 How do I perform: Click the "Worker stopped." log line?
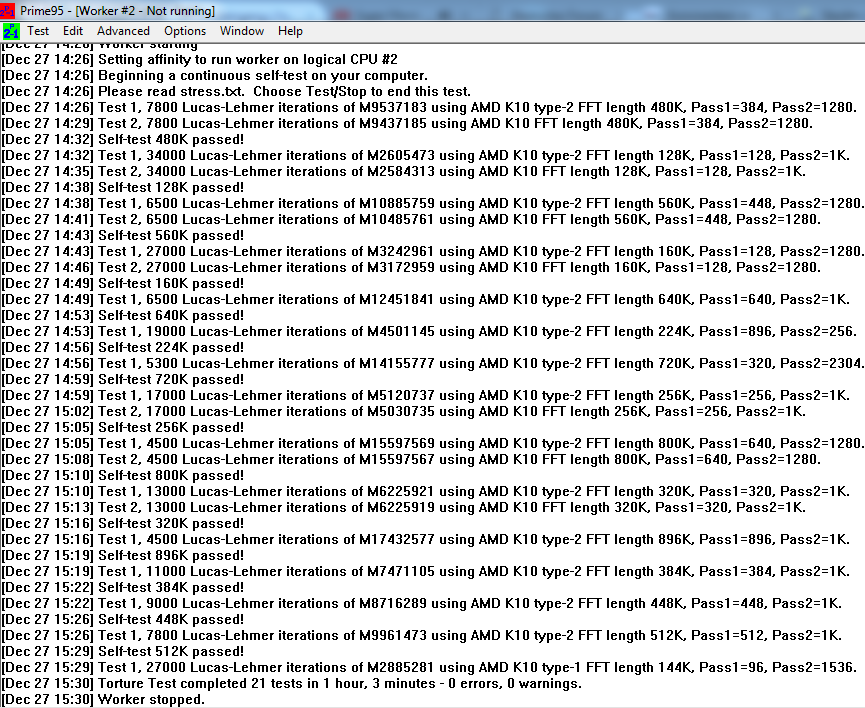103,700
